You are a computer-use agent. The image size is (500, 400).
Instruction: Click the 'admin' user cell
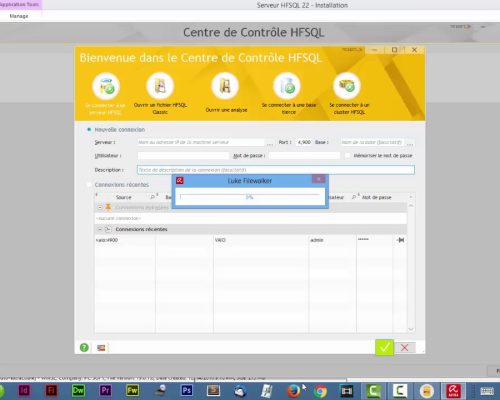332,240
